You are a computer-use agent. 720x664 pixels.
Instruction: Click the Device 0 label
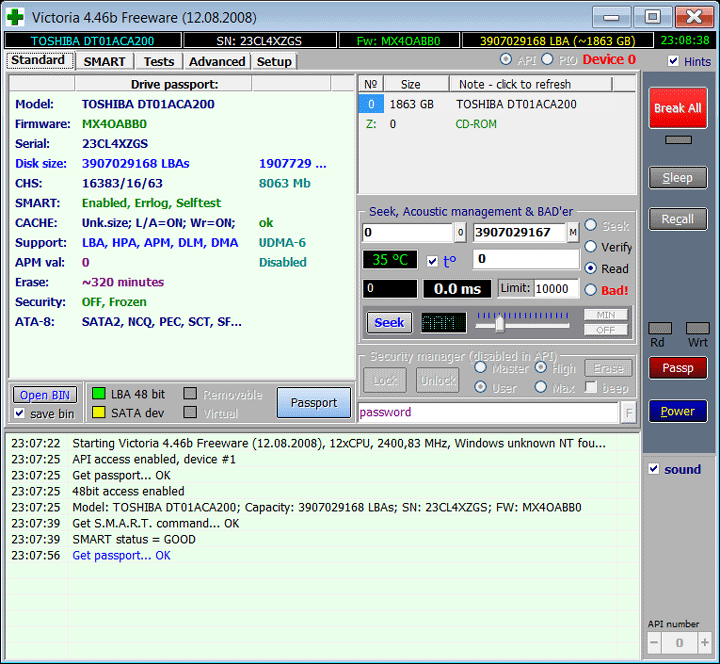point(609,59)
